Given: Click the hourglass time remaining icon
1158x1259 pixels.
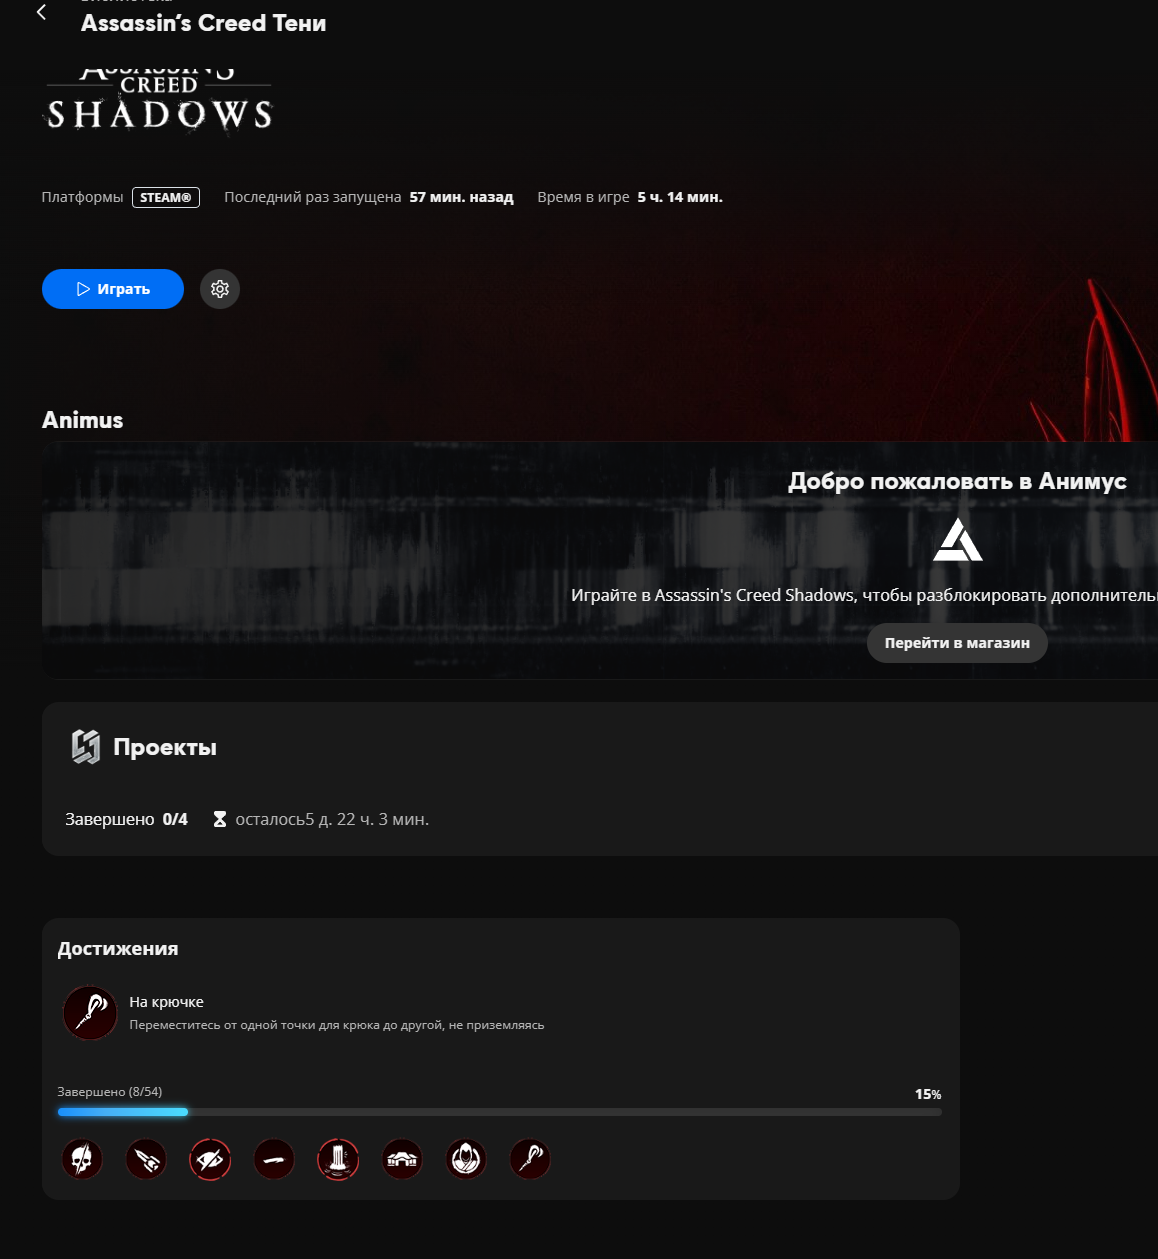Looking at the screenshot, I should click(220, 819).
